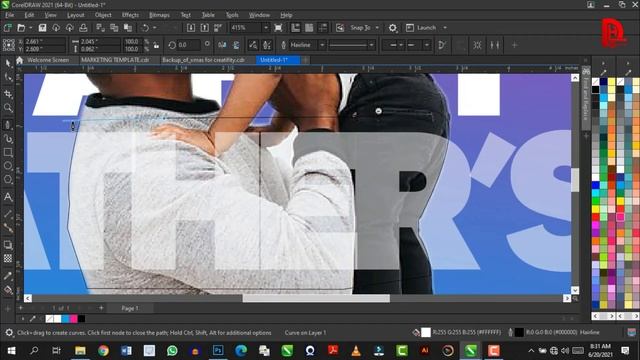Click the New document icon
Screen dimensions: 640x360
(8, 28)
